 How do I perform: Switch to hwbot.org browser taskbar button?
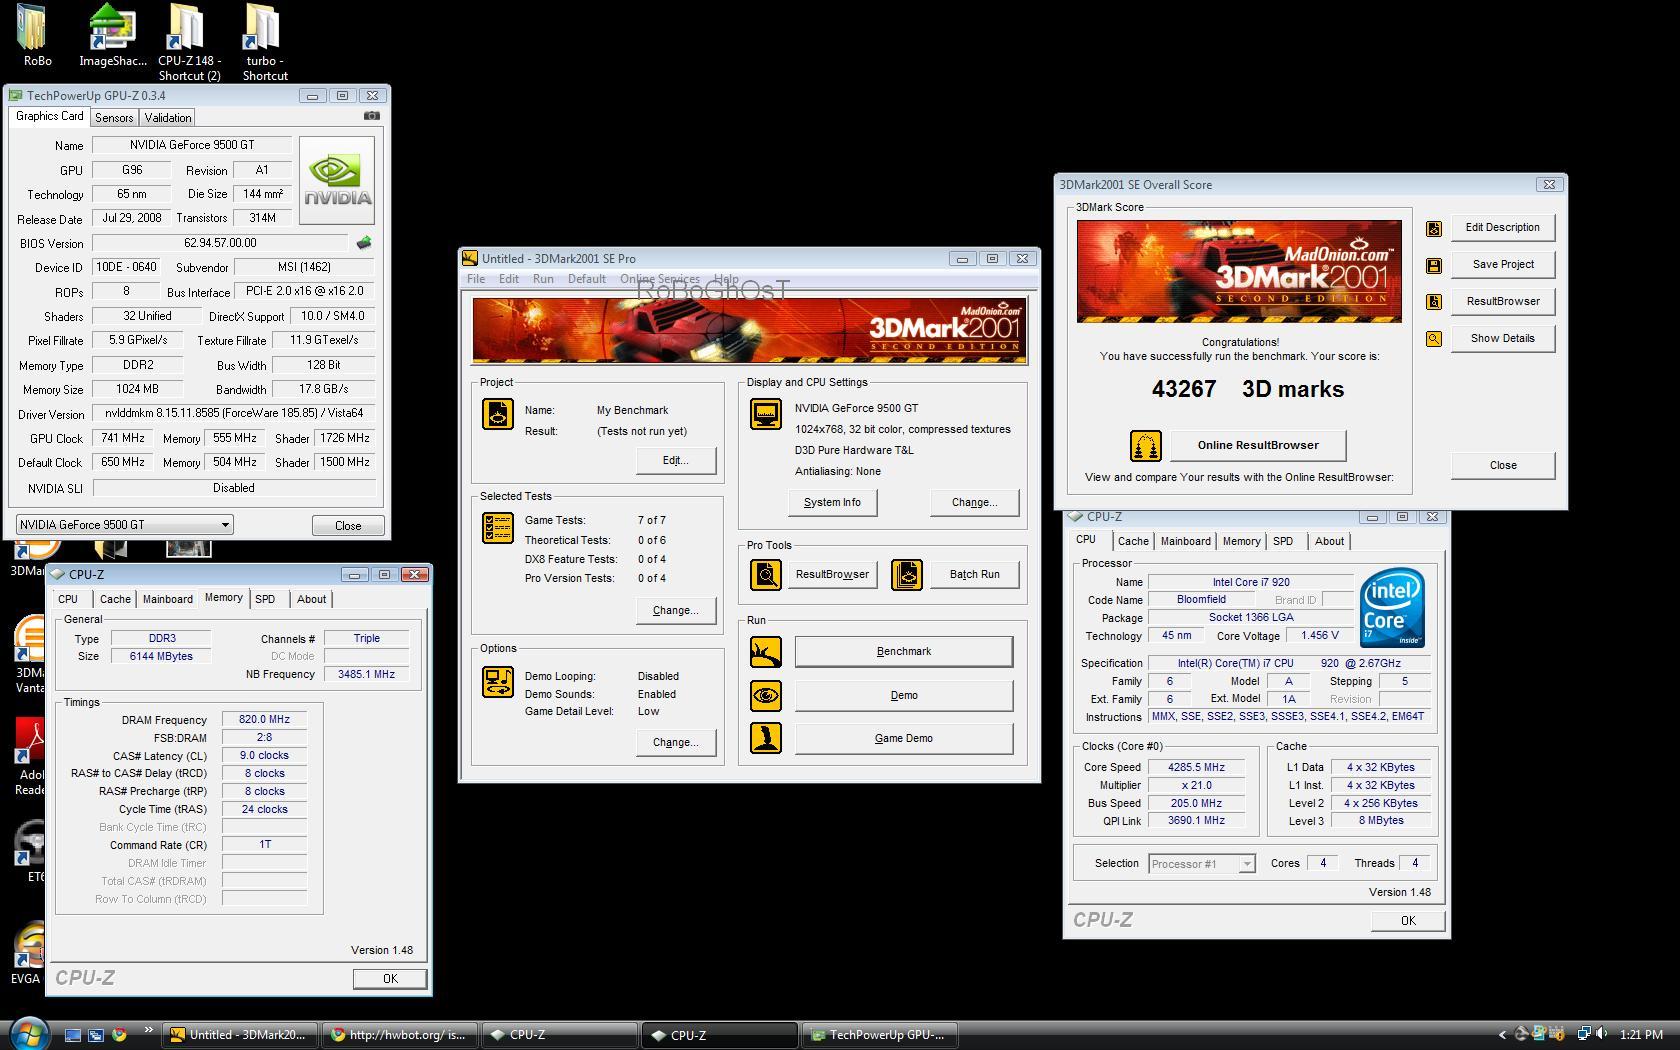click(400, 1035)
